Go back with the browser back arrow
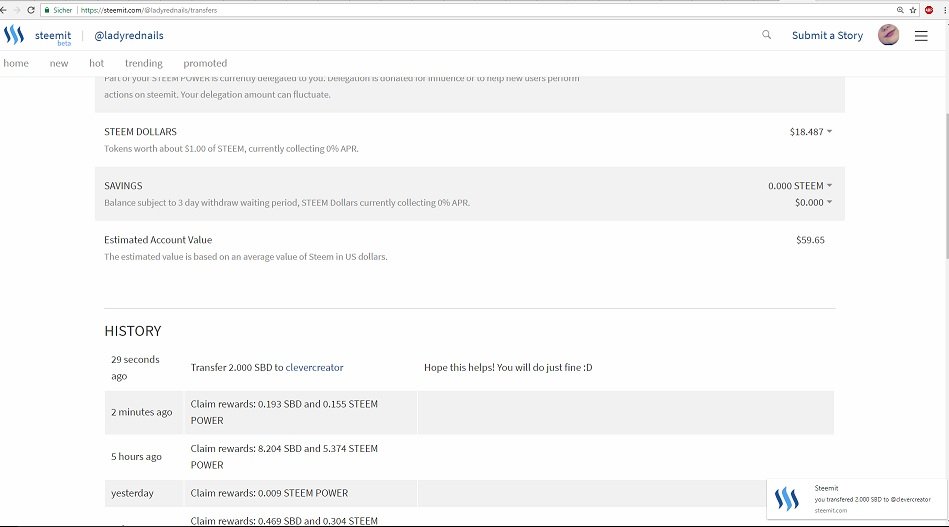 point(4,10)
